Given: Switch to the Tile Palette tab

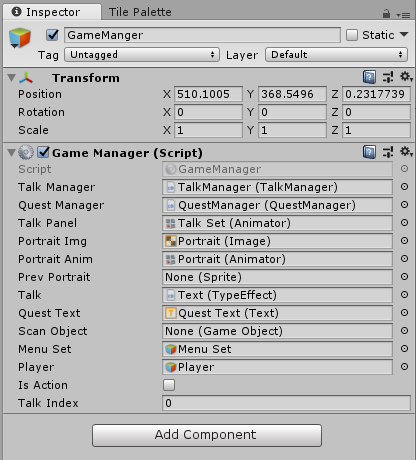Looking at the screenshot, I should [x=140, y=12].
